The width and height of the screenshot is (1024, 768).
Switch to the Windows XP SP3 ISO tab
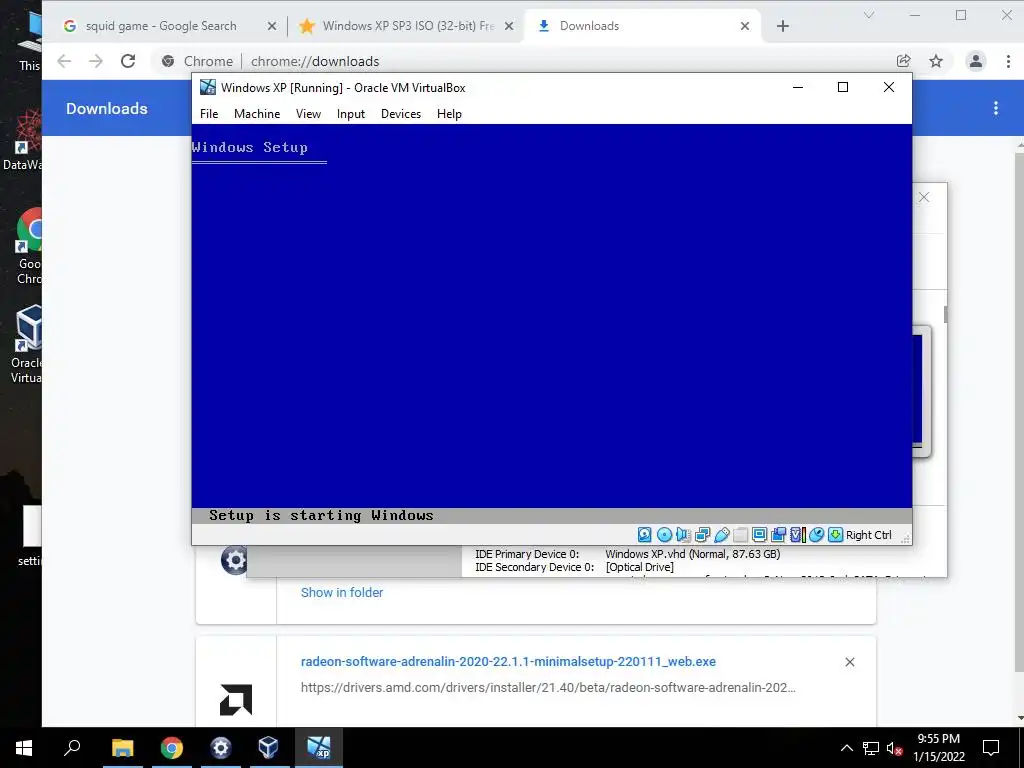pyautogui.click(x=405, y=26)
